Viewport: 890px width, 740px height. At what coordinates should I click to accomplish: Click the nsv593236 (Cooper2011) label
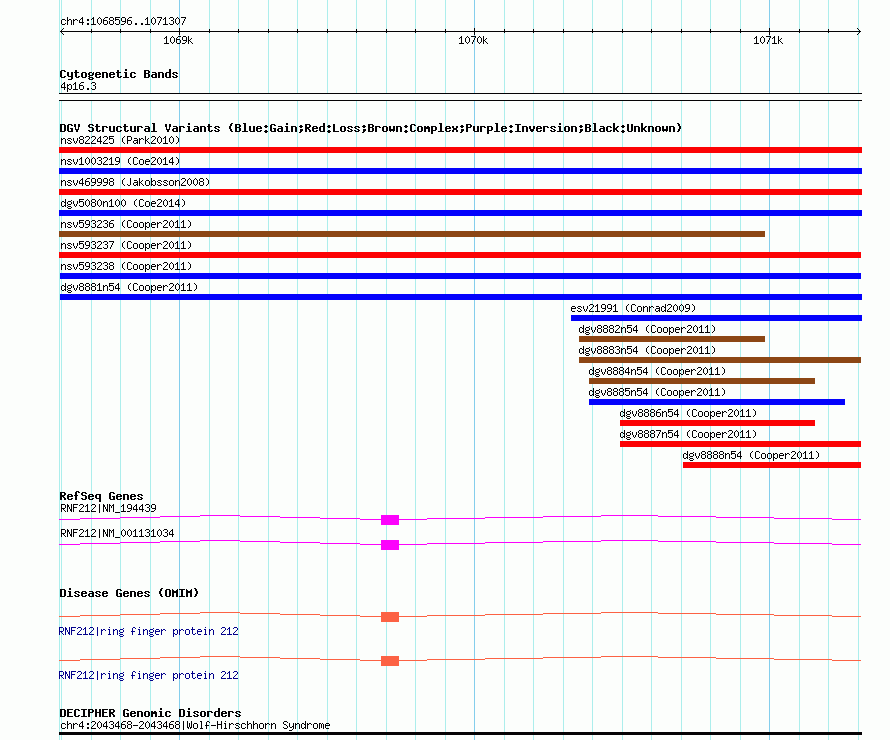126,224
